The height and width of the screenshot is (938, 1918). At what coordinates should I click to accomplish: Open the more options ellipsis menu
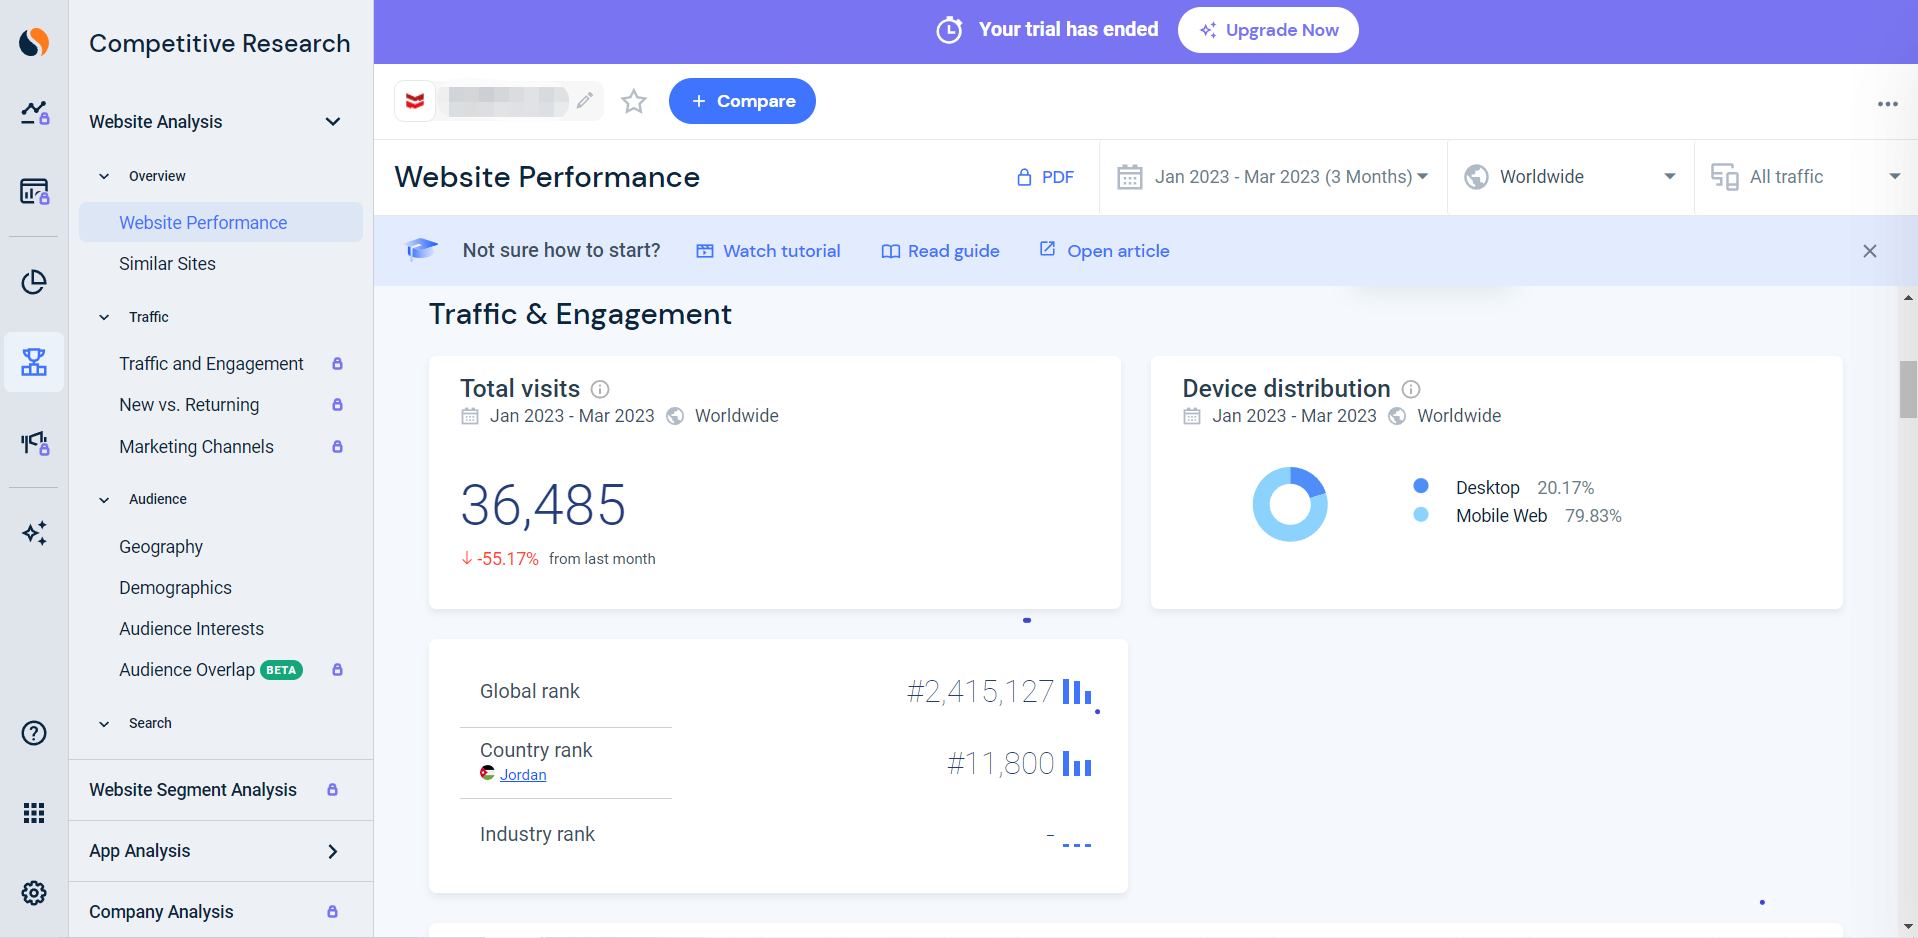tap(1887, 104)
